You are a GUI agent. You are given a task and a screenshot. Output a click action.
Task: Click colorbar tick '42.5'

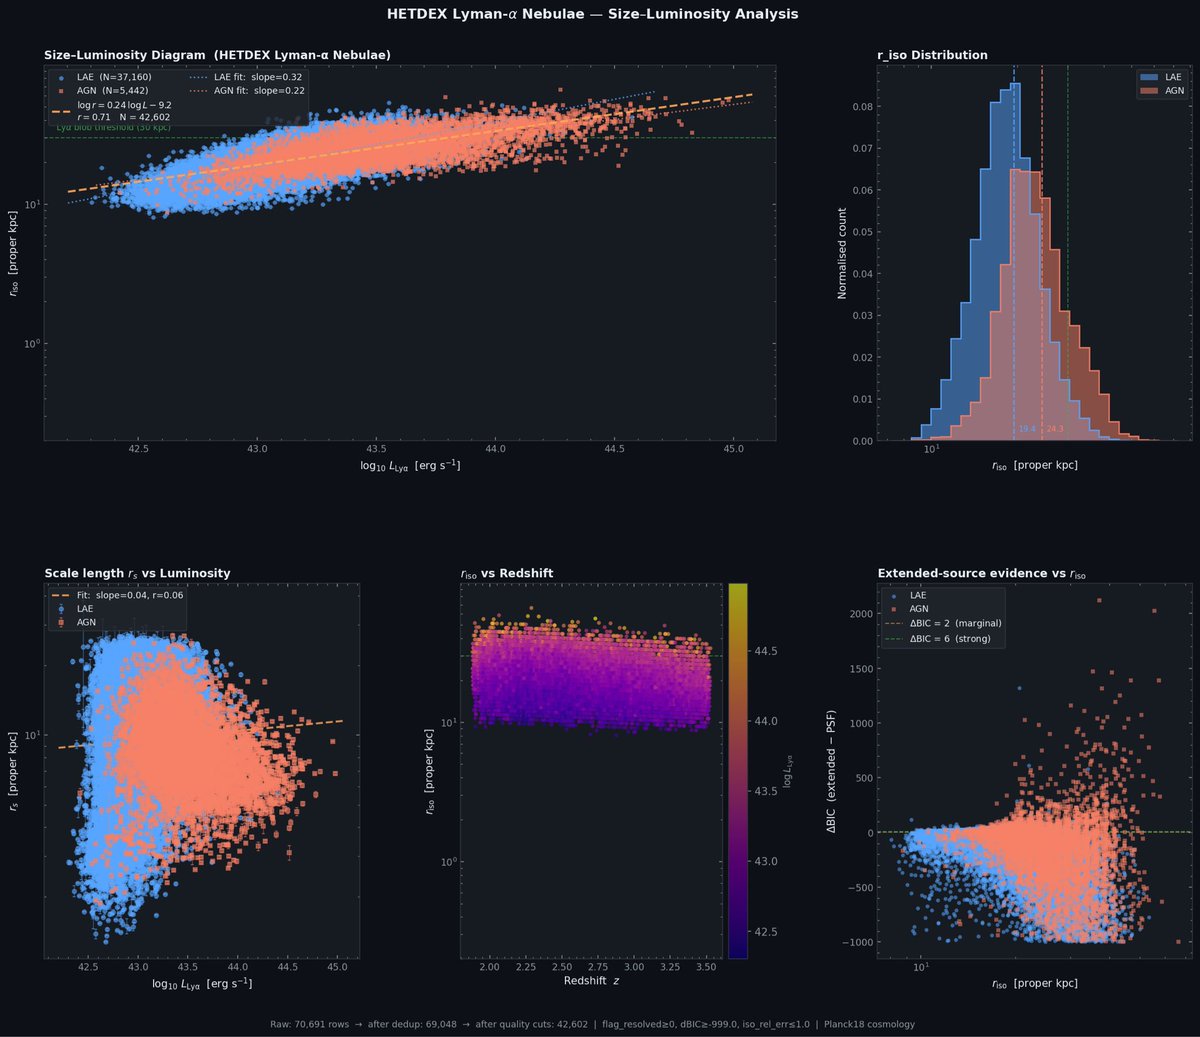pos(766,932)
